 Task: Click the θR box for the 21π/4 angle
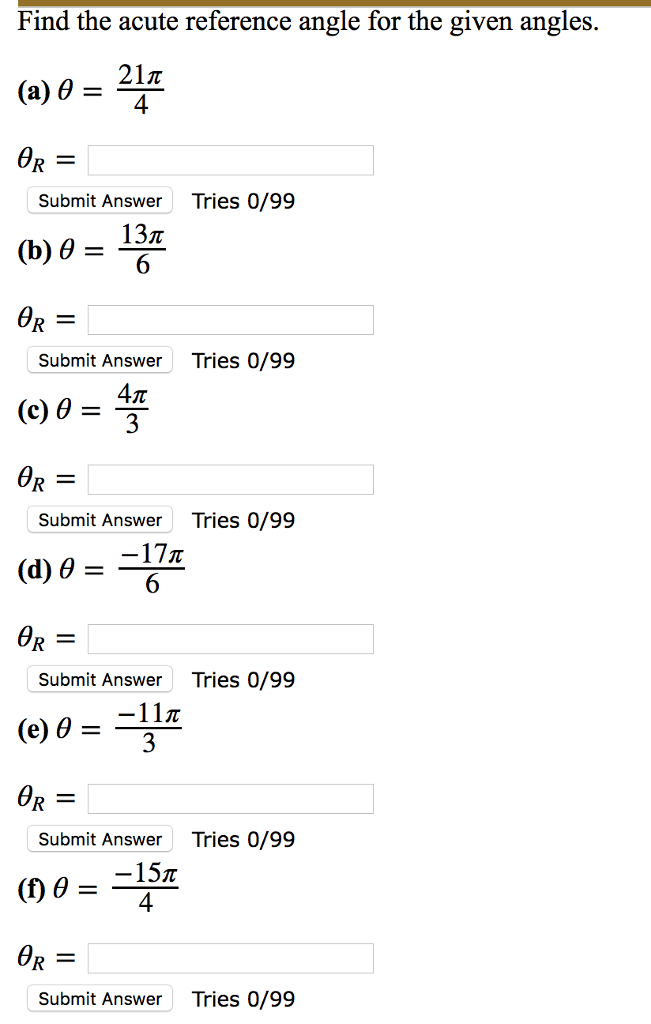230,159
